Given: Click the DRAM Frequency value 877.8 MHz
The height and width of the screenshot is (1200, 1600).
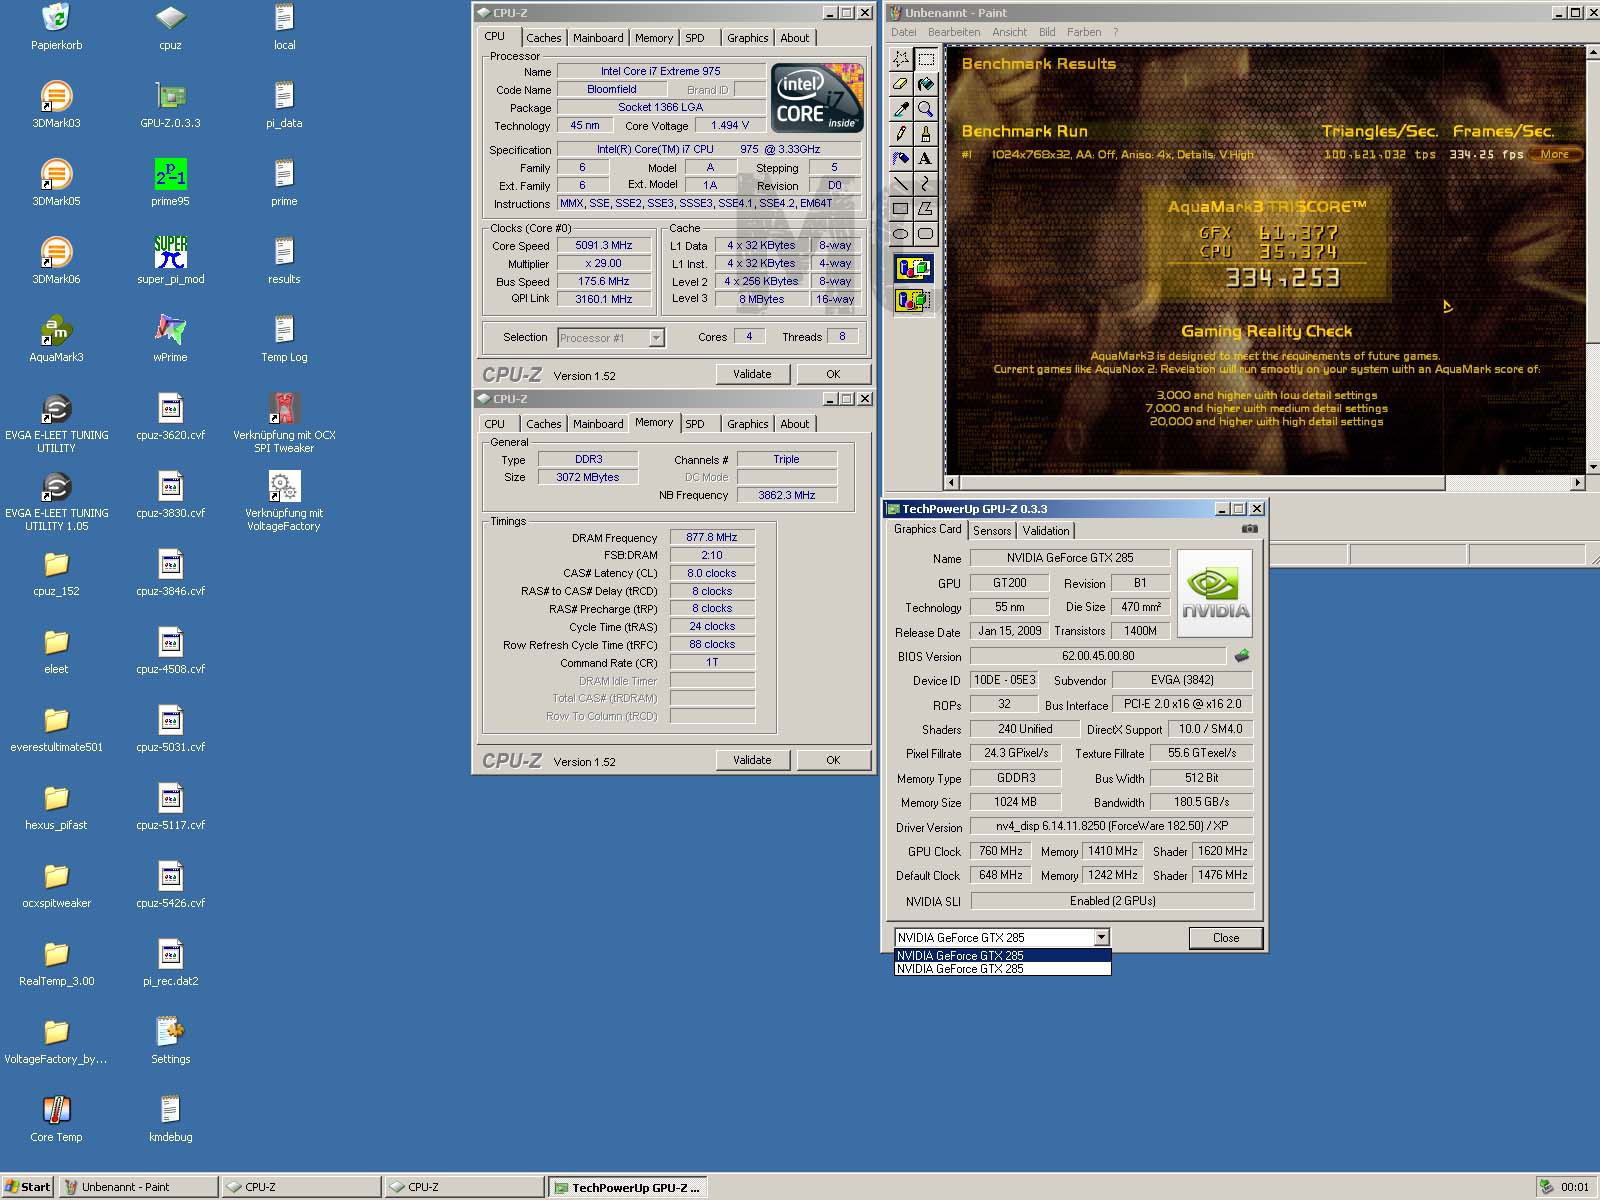Looking at the screenshot, I should pos(712,538).
